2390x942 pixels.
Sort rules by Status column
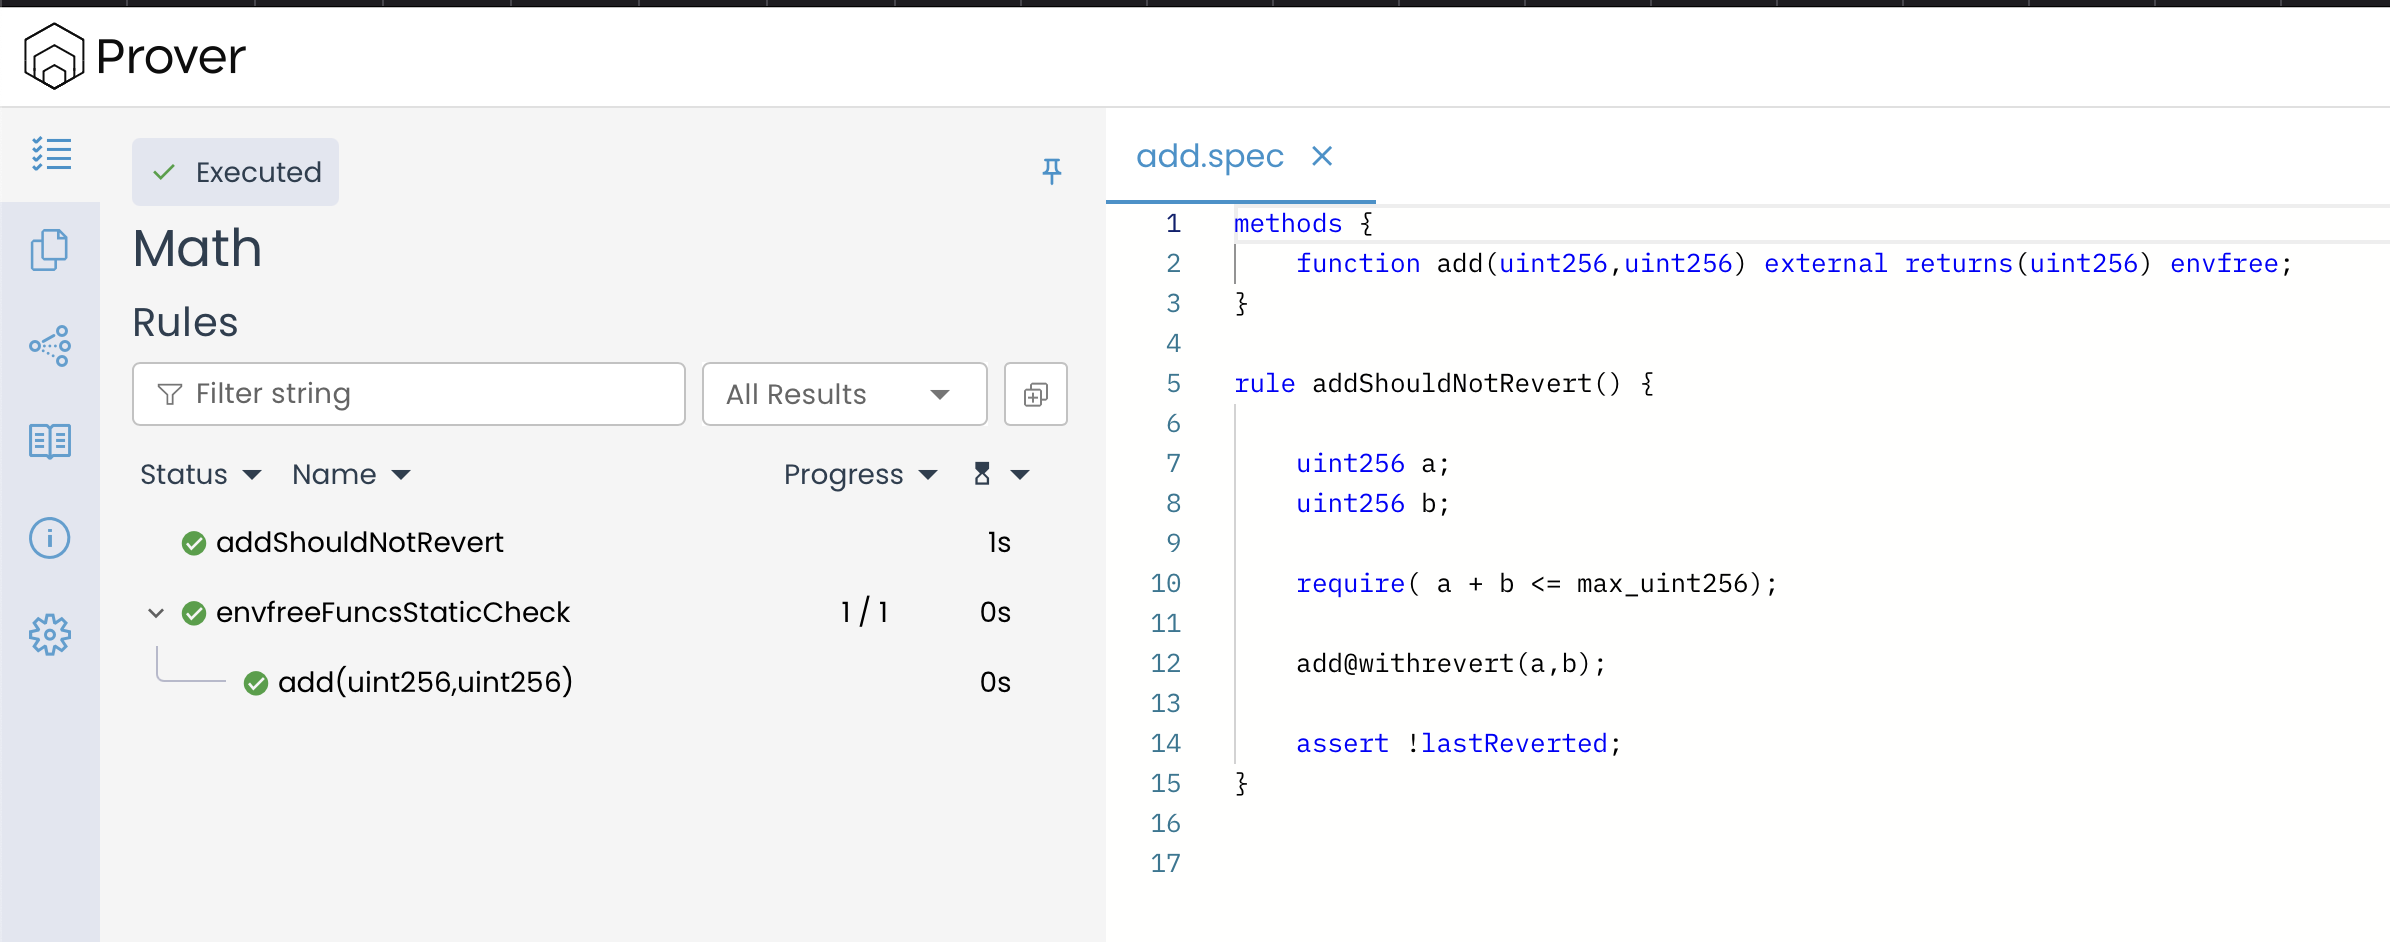(x=200, y=474)
